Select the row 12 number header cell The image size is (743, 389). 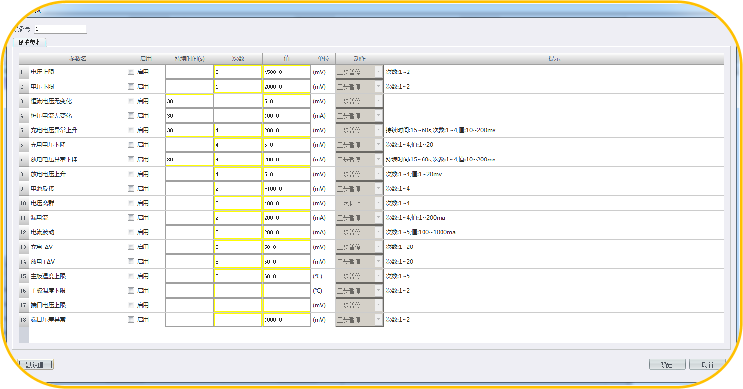(24, 232)
